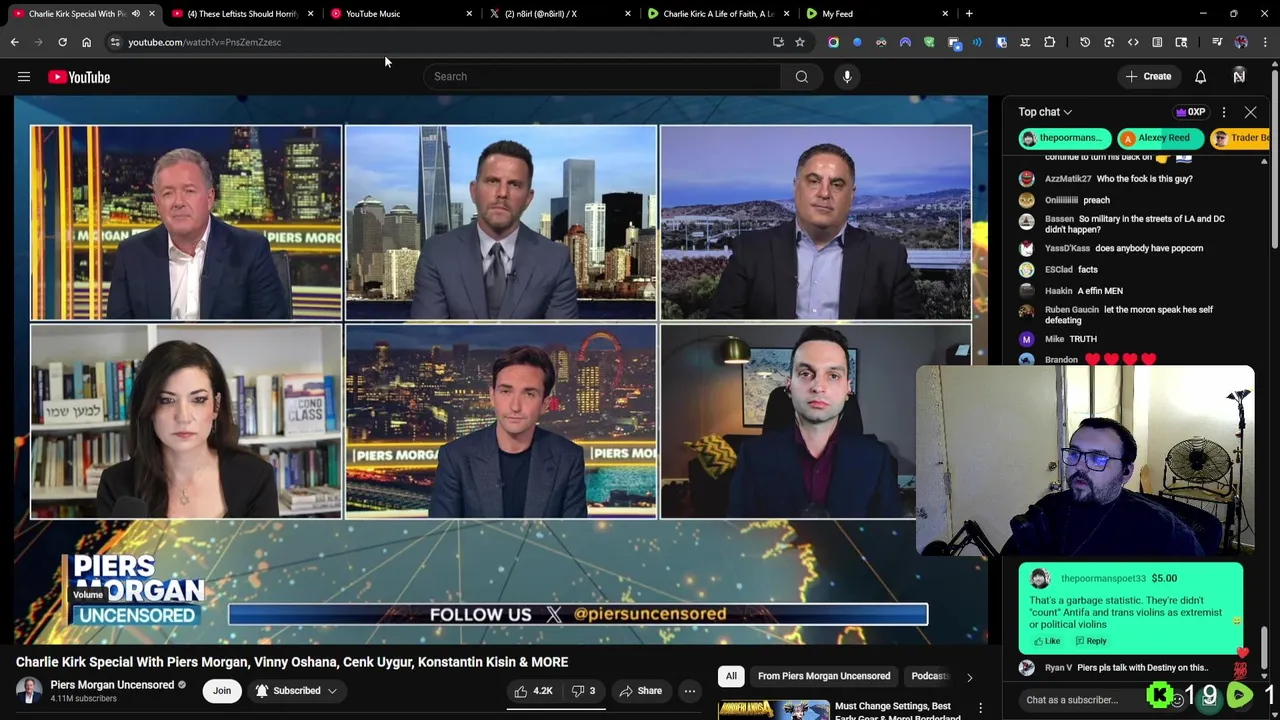Click the Create button
The width and height of the screenshot is (1280, 720).
coord(1147,76)
